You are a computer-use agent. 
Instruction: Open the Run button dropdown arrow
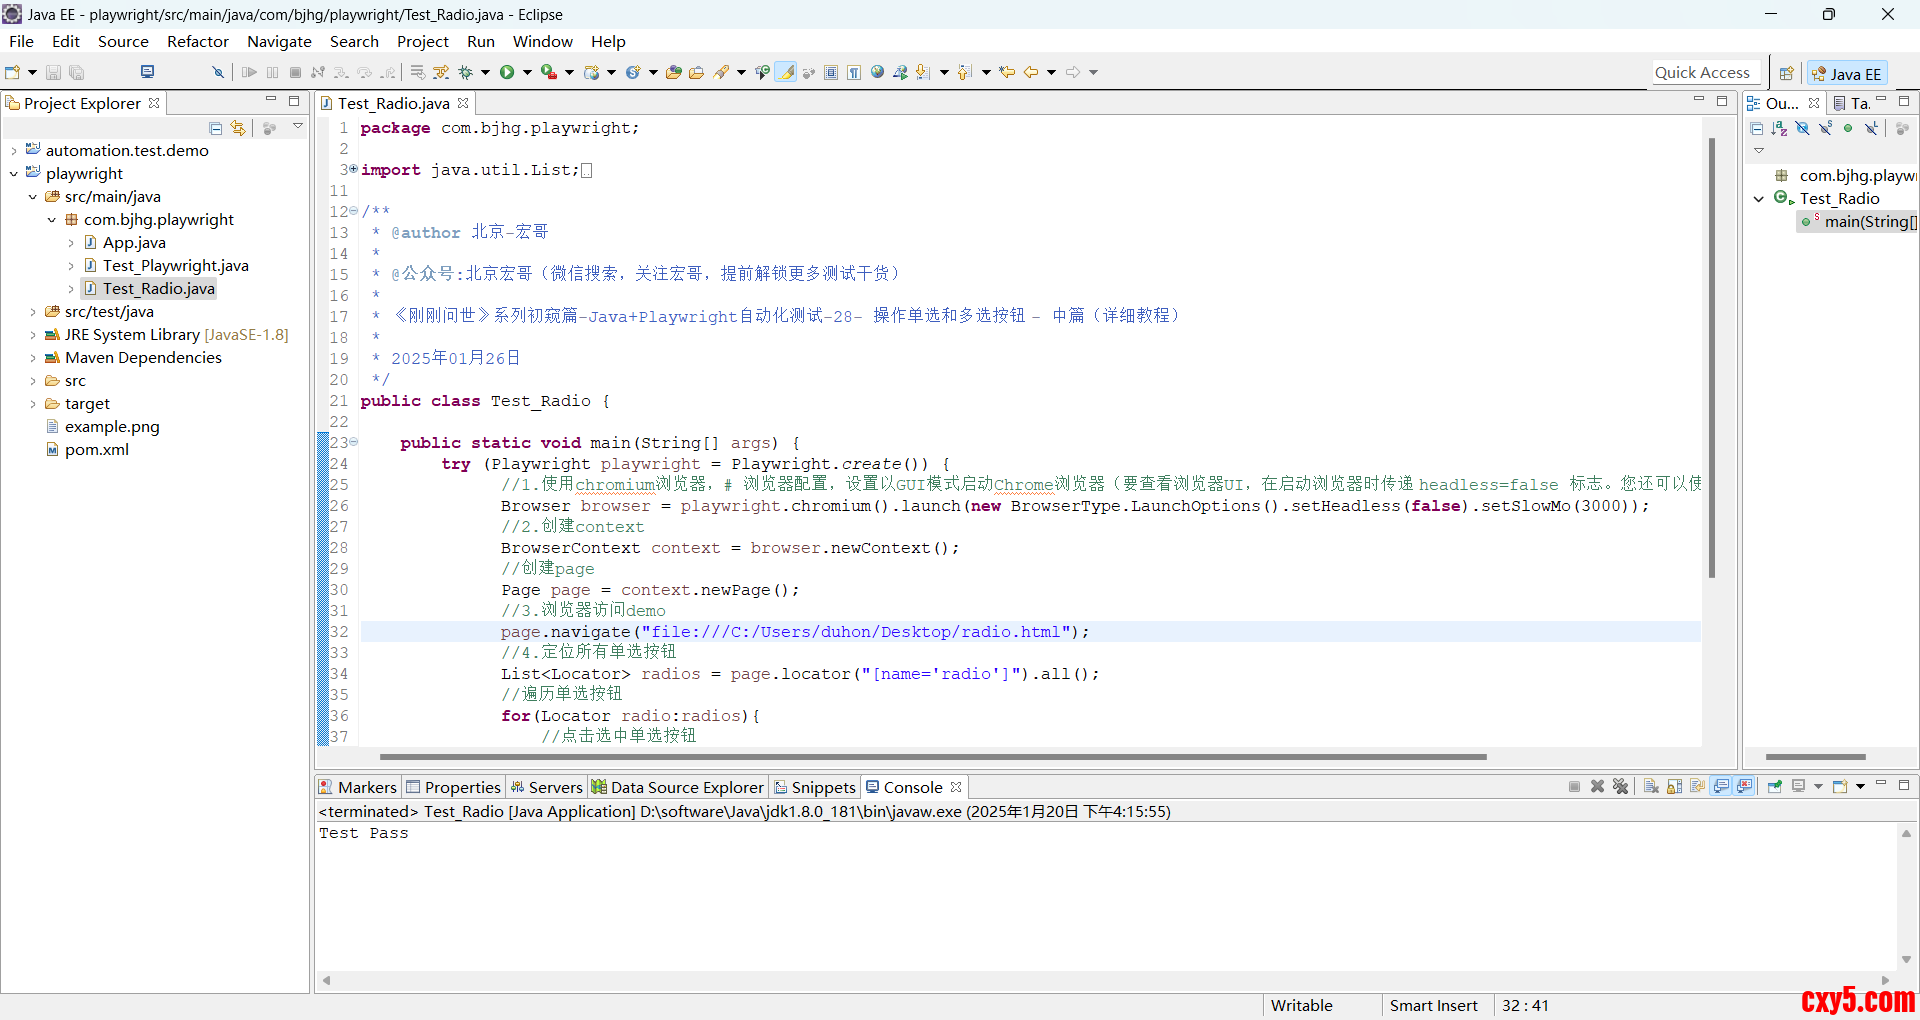[x=527, y=72]
